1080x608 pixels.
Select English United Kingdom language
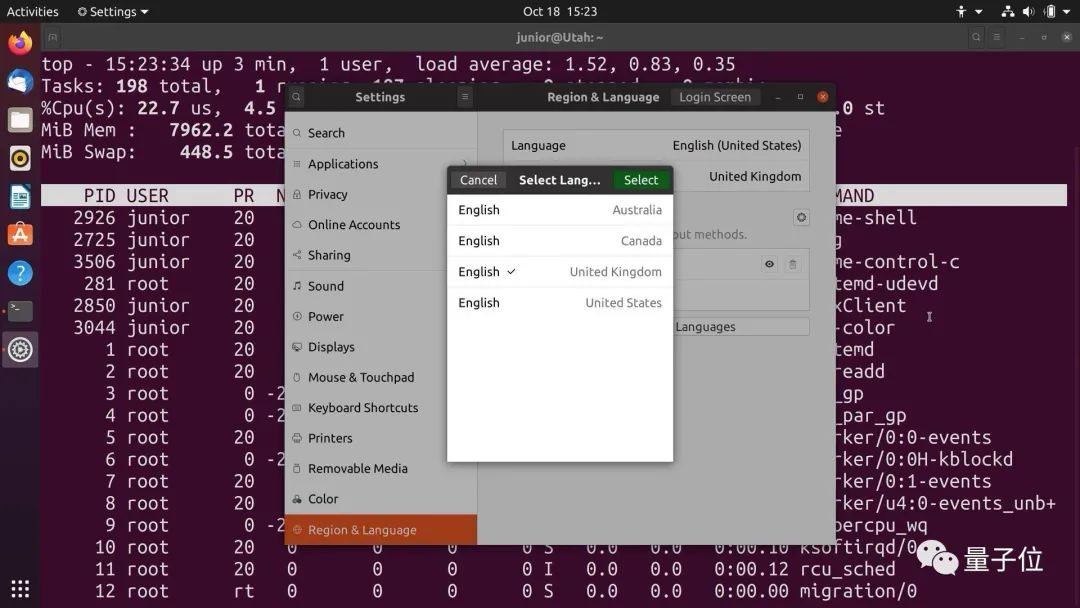[x=559, y=272]
